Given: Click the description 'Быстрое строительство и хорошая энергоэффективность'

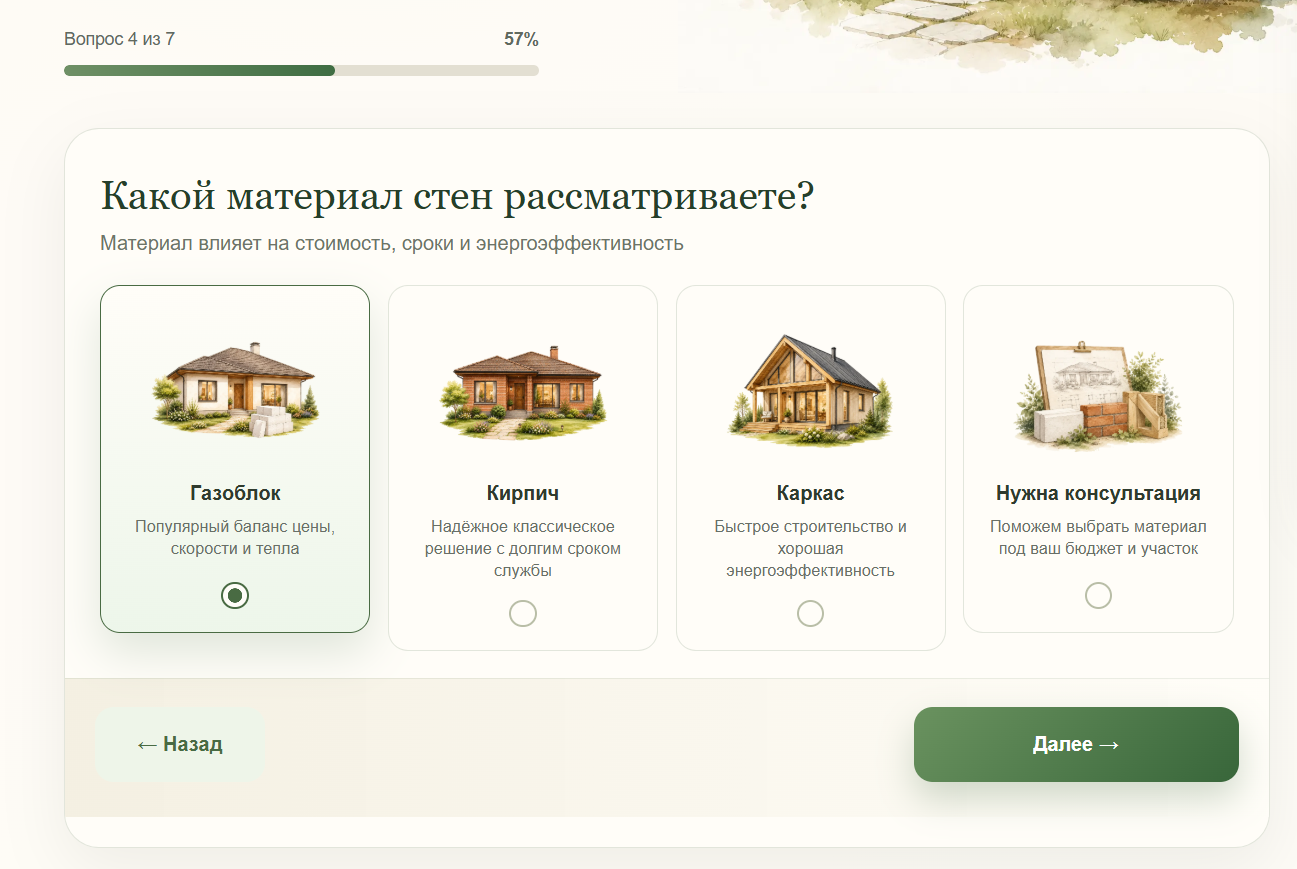Looking at the screenshot, I should pos(810,548).
